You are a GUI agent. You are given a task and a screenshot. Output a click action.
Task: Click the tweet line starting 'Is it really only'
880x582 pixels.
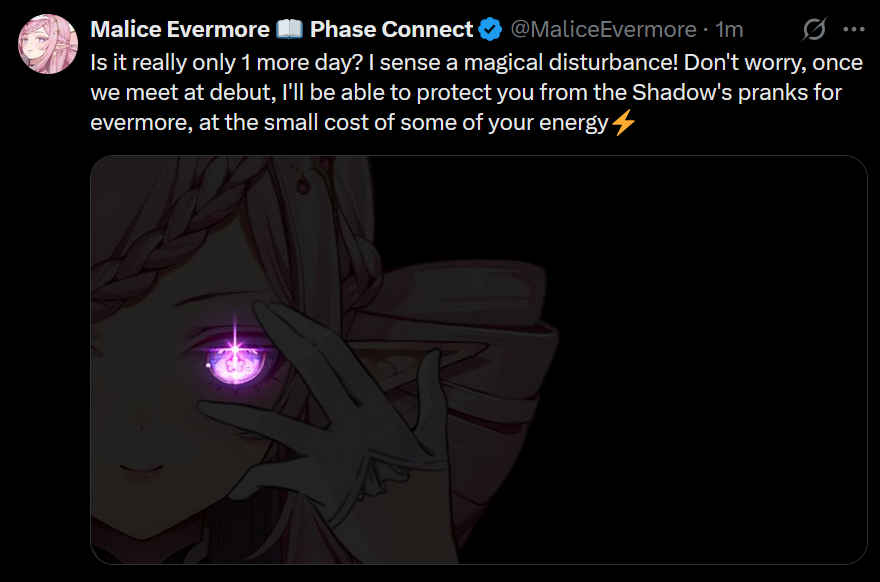[476, 62]
